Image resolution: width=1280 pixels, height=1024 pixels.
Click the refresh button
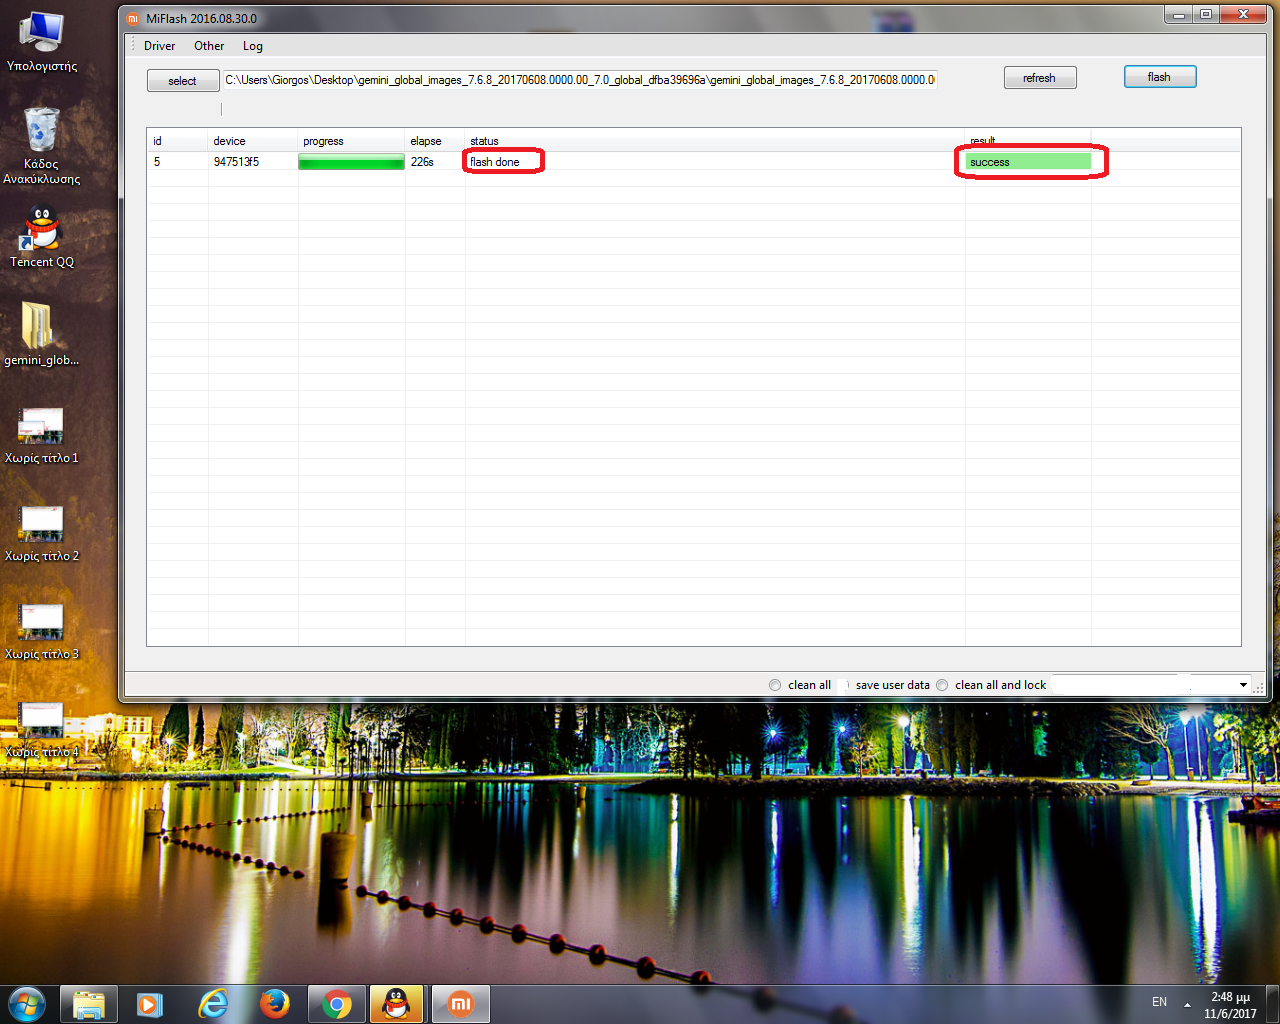point(1040,78)
